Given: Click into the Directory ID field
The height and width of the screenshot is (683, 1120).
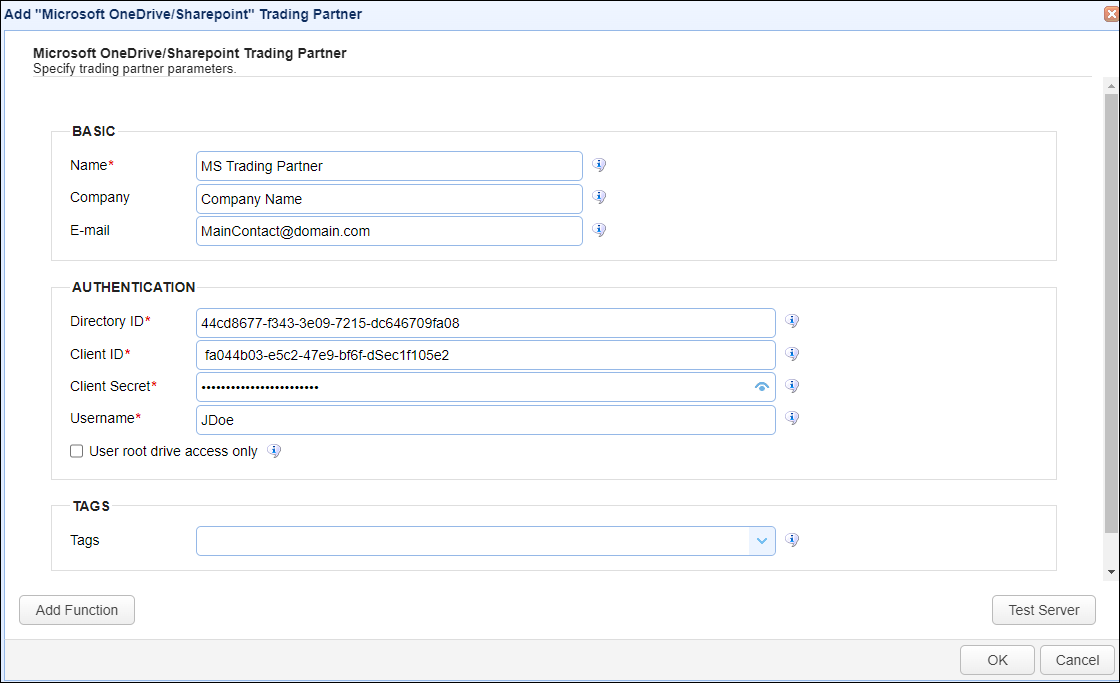Looking at the screenshot, I should point(486,323).
